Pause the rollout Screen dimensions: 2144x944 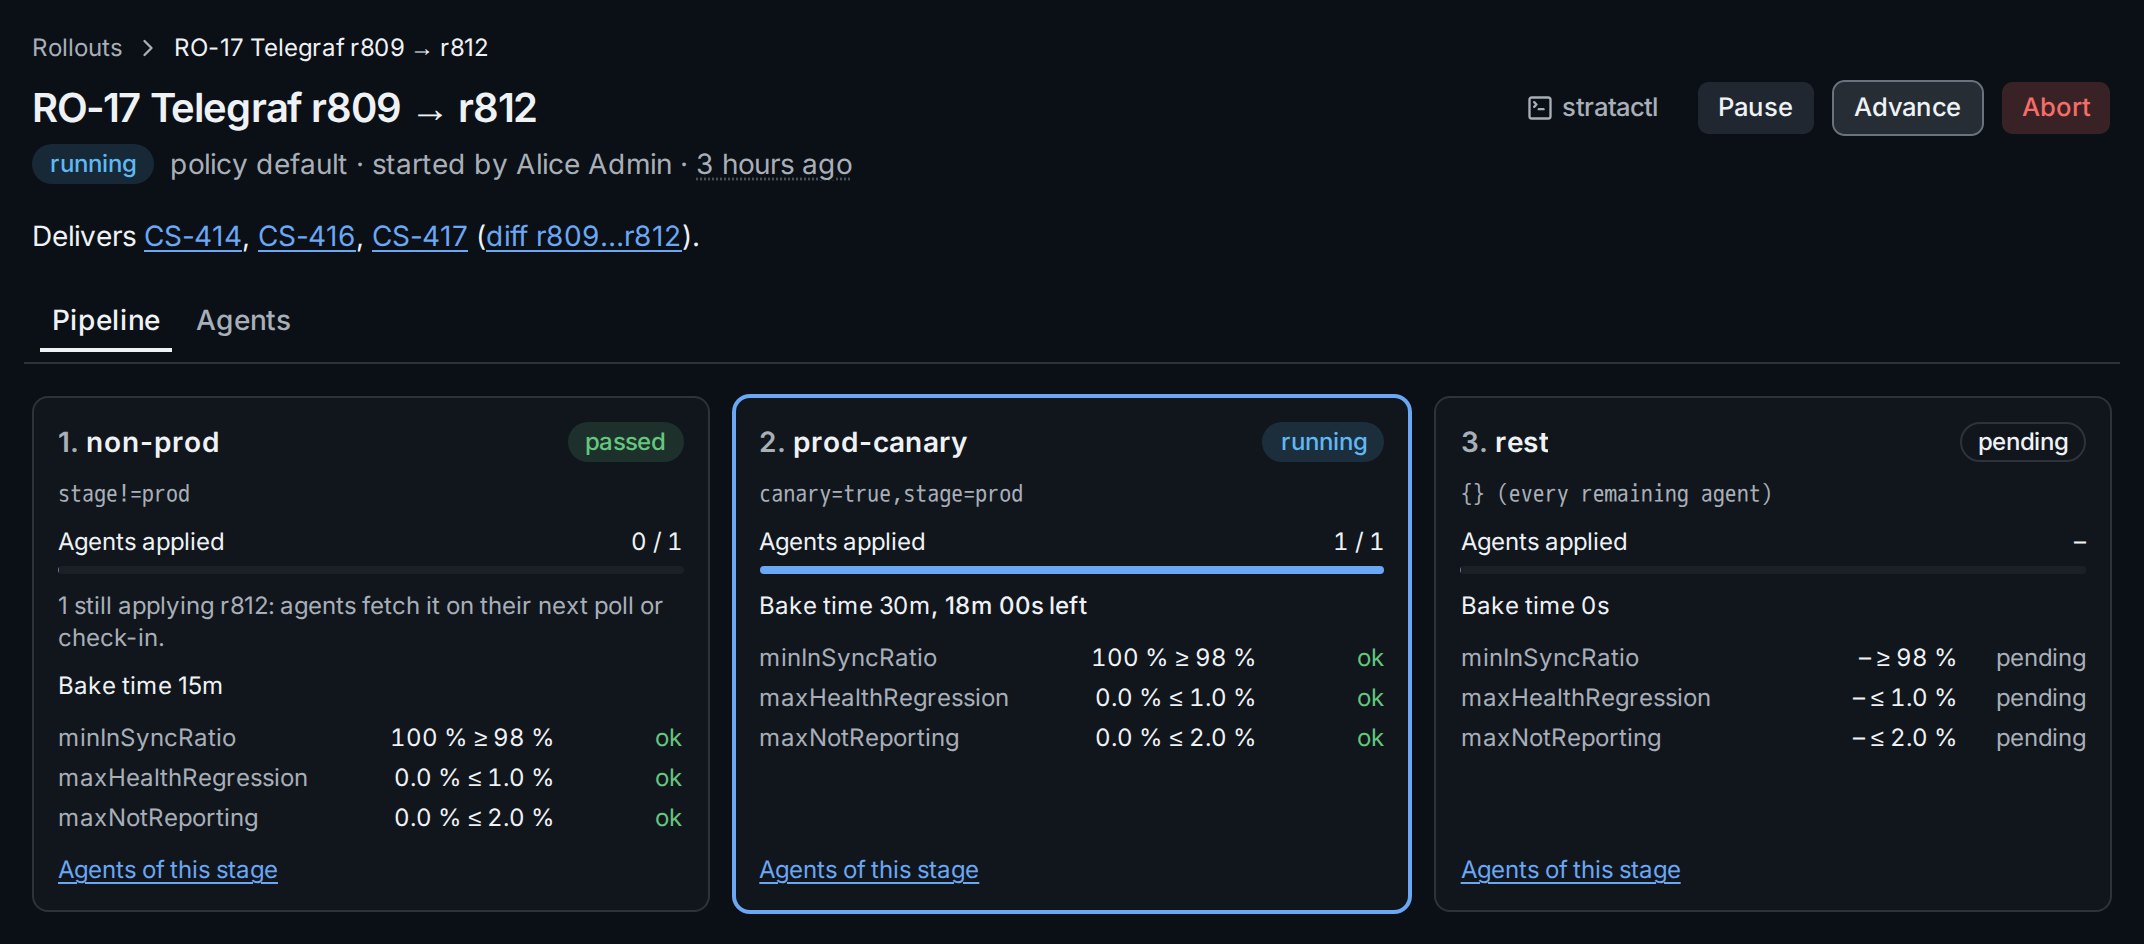click(1755, 108)
